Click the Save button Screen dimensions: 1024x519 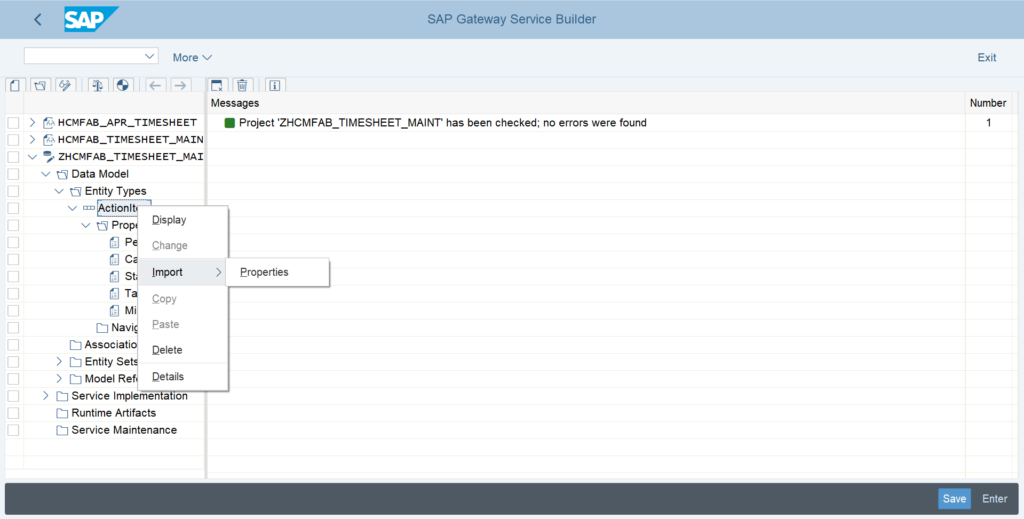[954, 499]
